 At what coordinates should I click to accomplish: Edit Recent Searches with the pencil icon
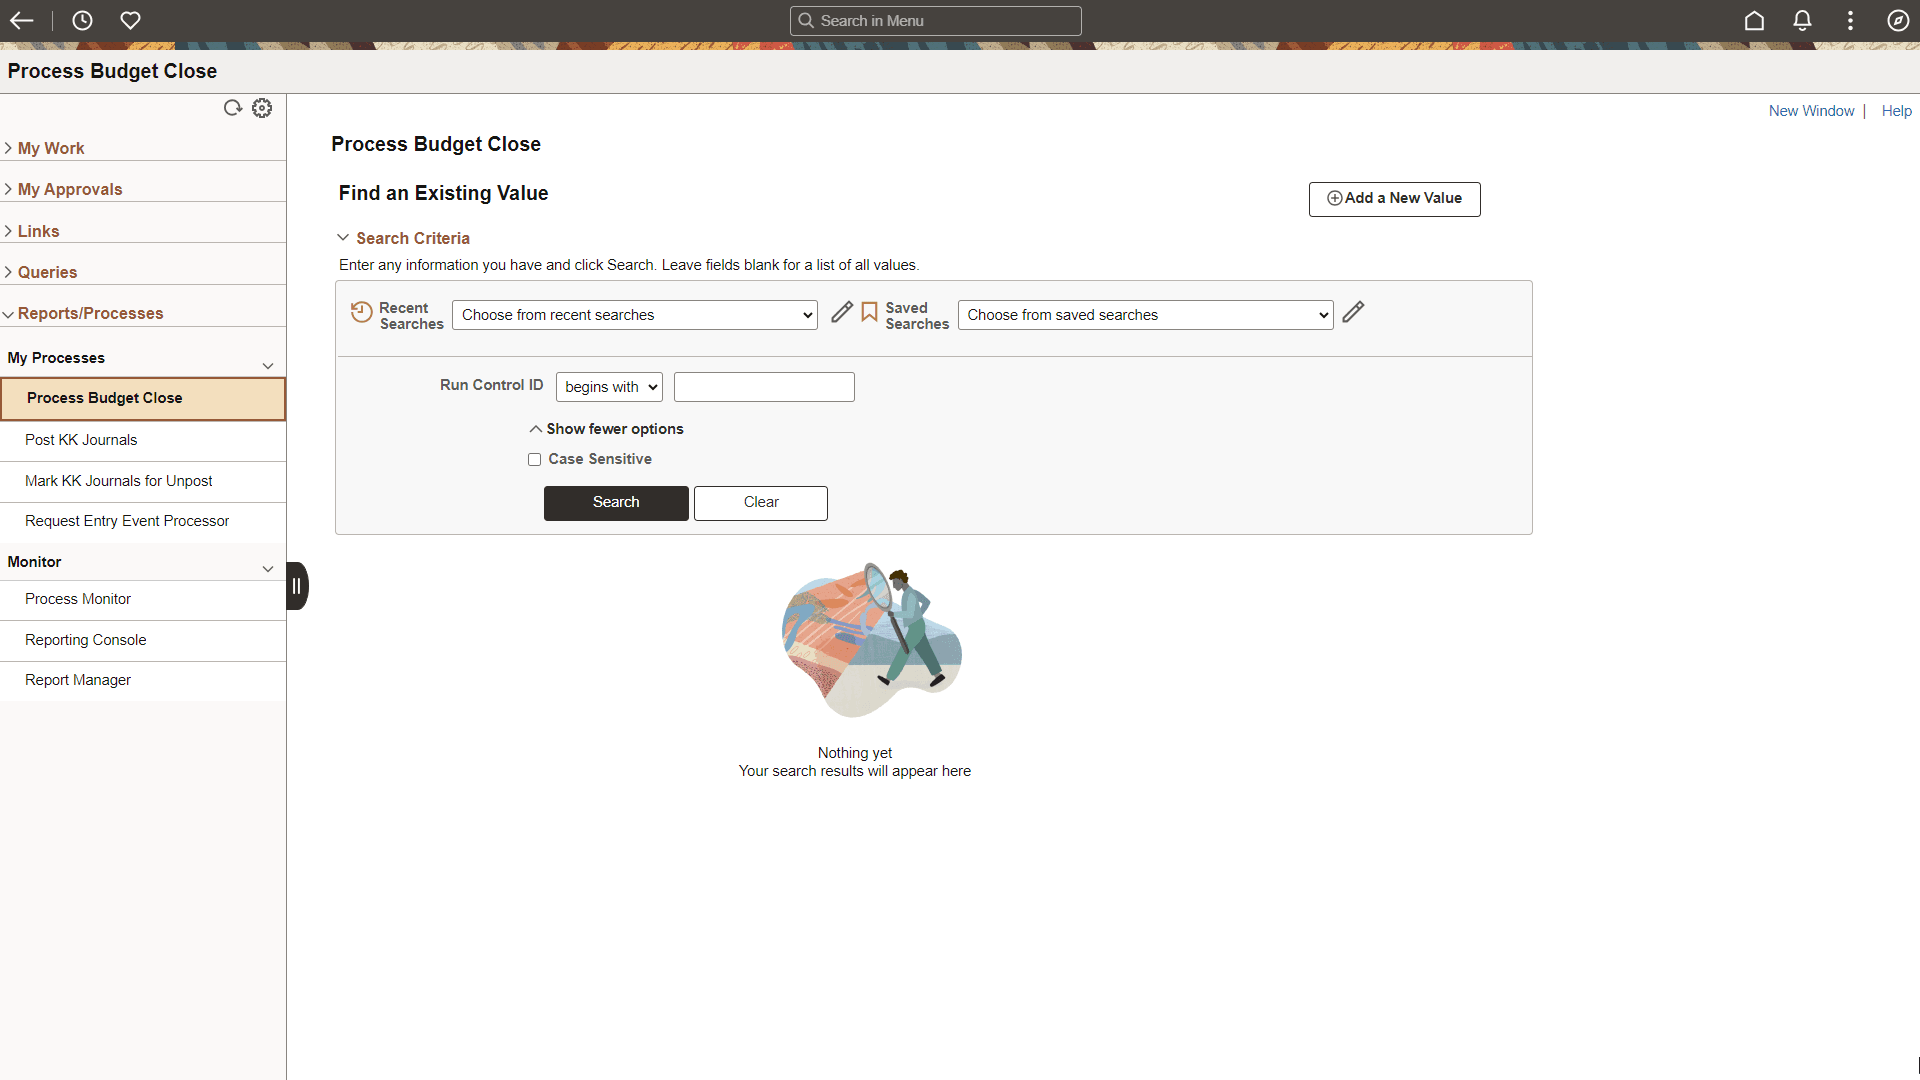842,312
